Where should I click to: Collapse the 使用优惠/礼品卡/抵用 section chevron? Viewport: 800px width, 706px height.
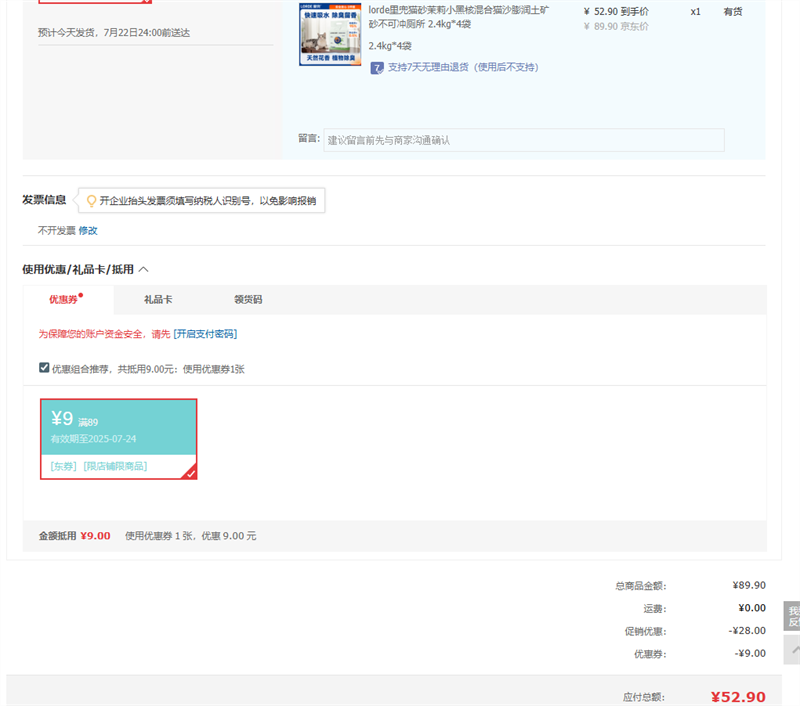click(x=143, y=269)
